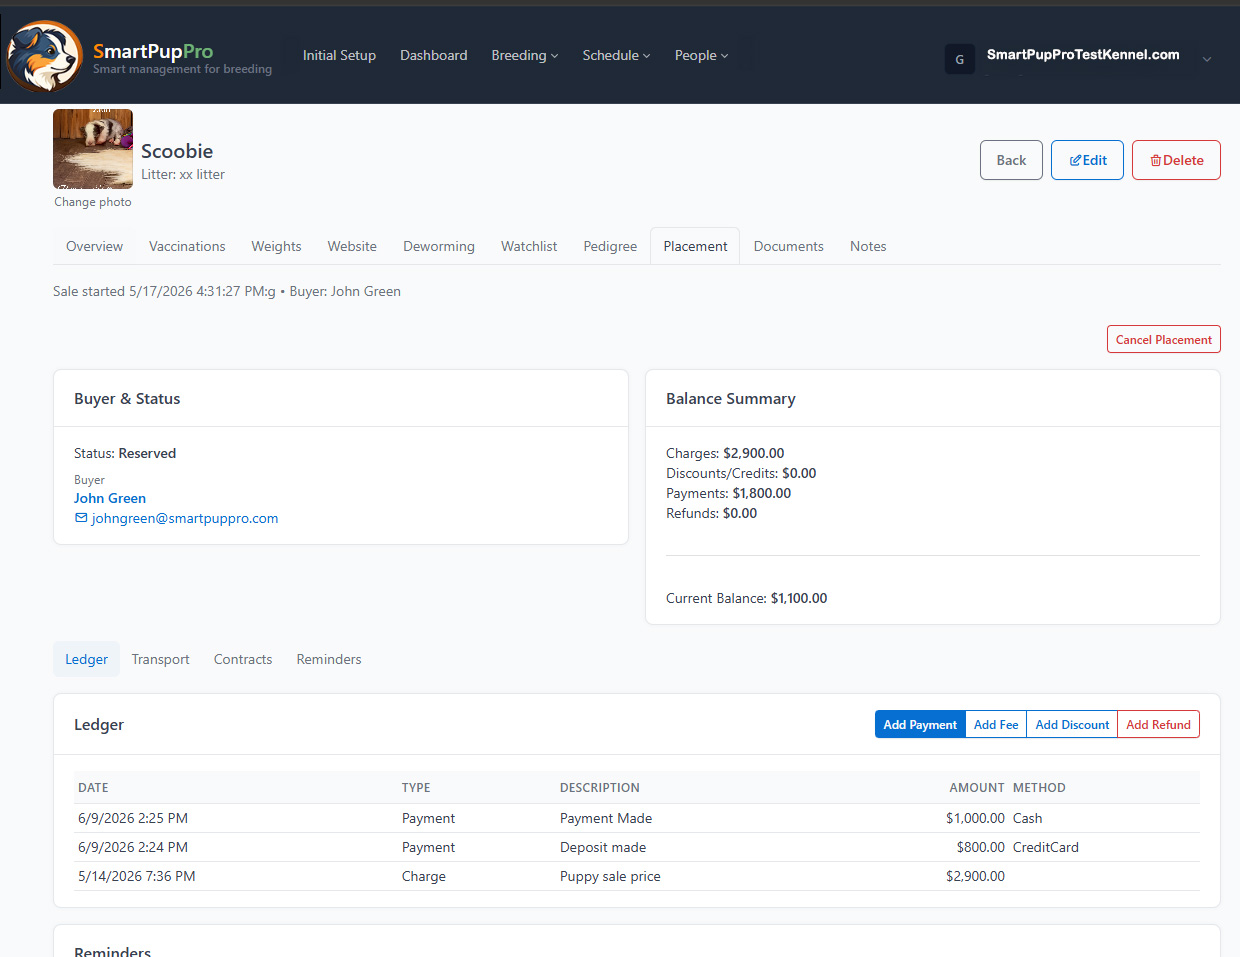Click Cancel Placement
The height and width of the screenshot is (957, 1240).
[1164, 339]
